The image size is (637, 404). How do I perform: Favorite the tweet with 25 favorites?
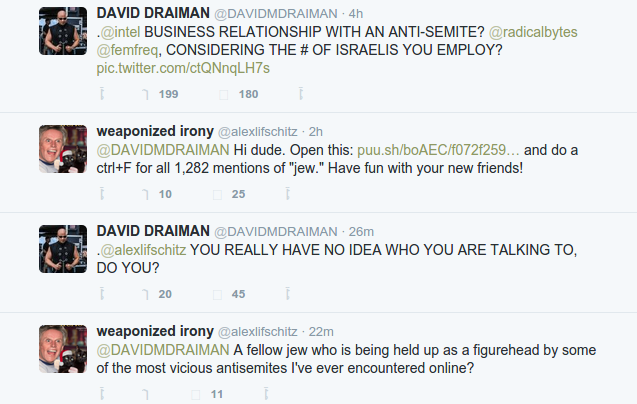(217, 194)
